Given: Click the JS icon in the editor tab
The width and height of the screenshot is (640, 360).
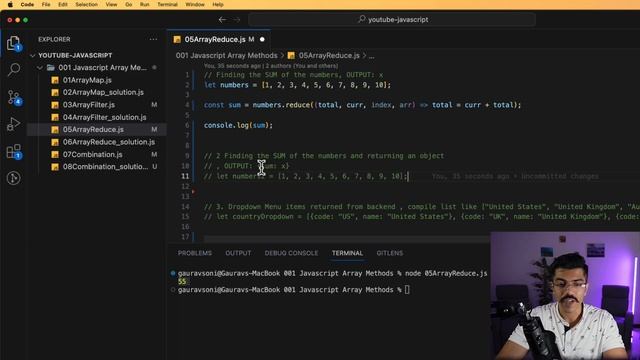Looking at the screenshot, I should pos(177,39).
